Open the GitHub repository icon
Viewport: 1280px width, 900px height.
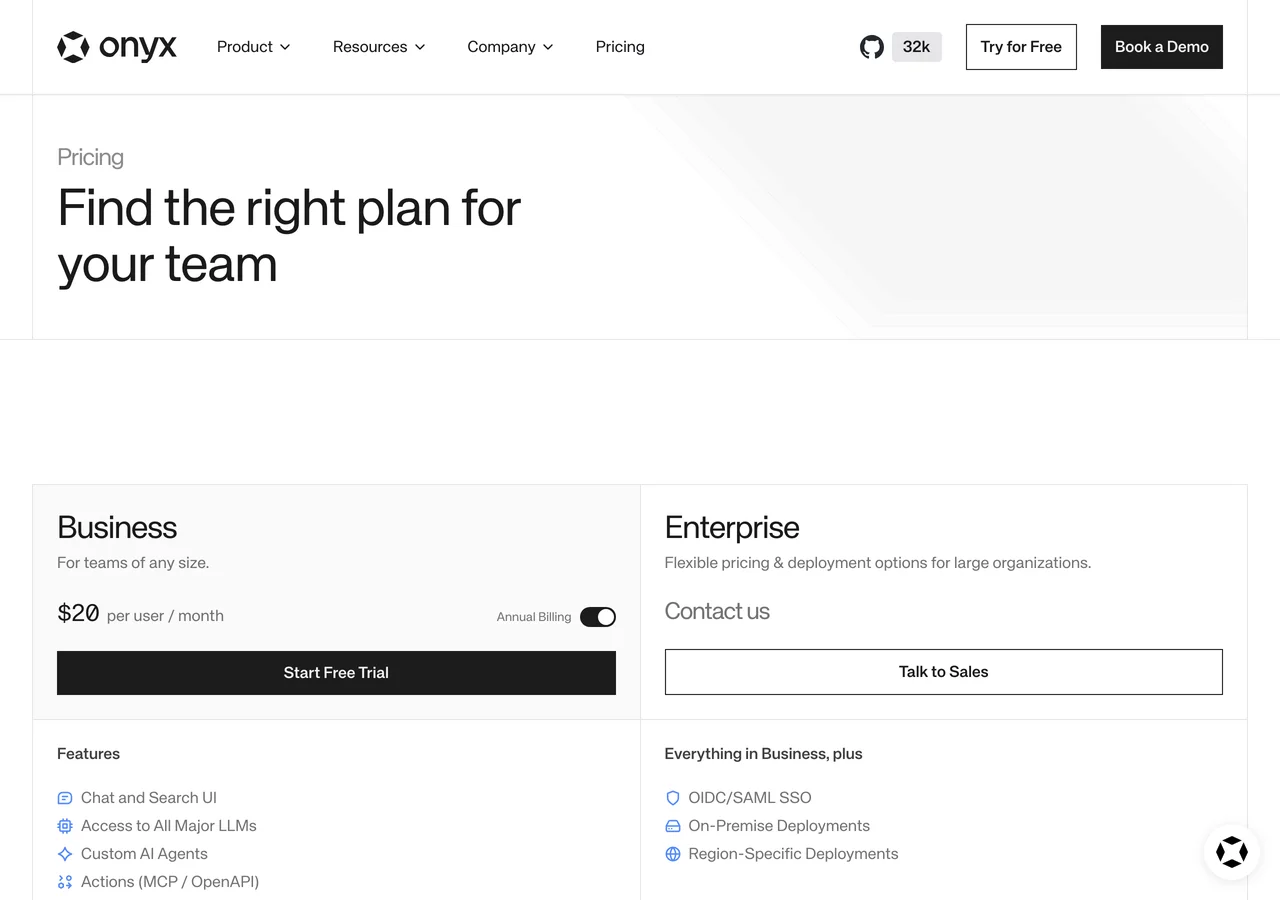[872, 47]
